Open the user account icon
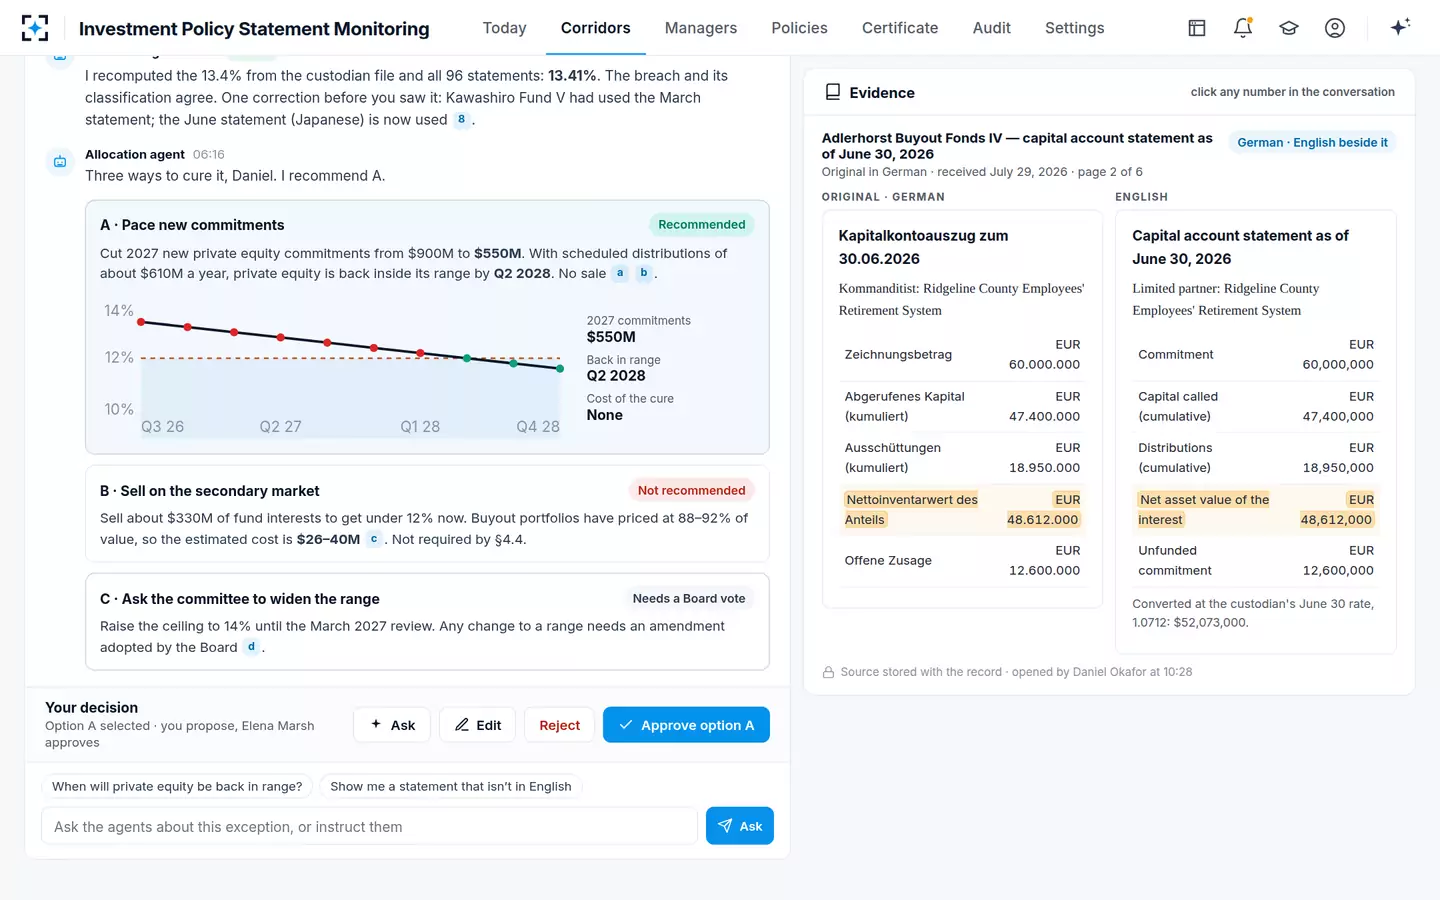The image size is (1440, 900). coord(1335,28)
